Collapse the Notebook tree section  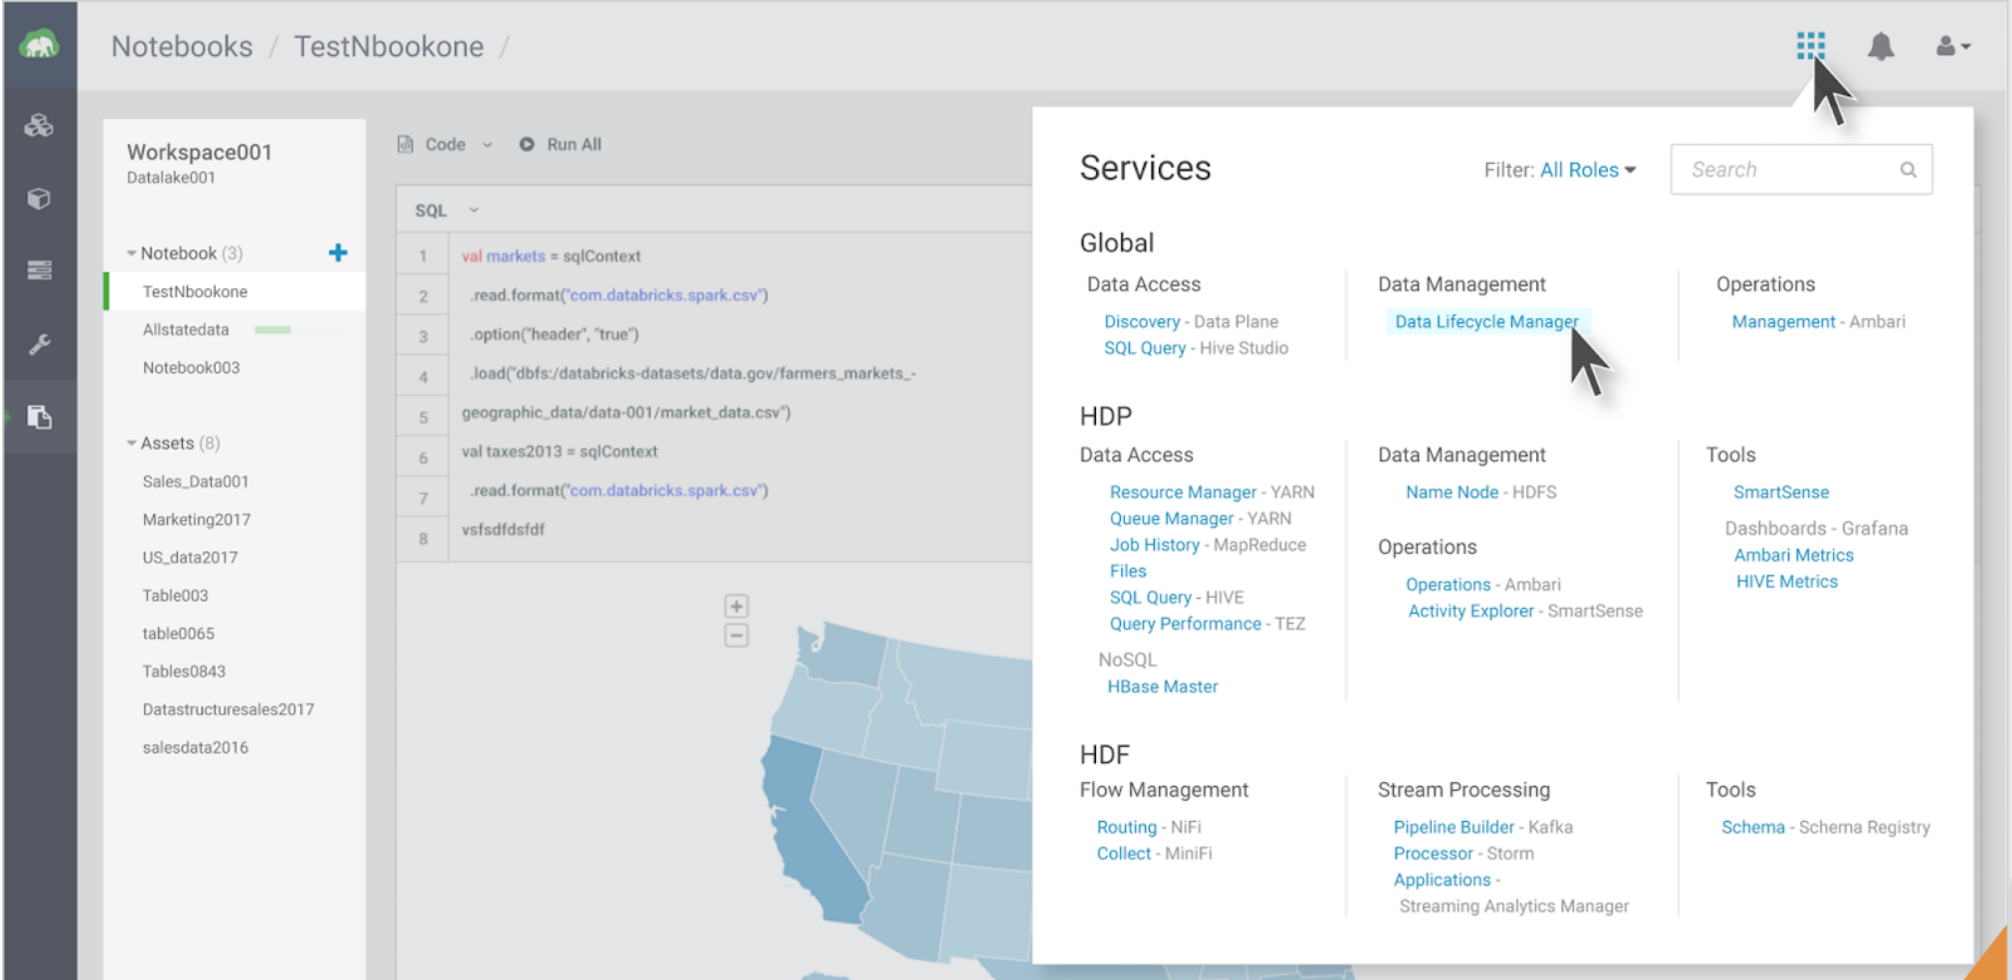pos(131,253)
